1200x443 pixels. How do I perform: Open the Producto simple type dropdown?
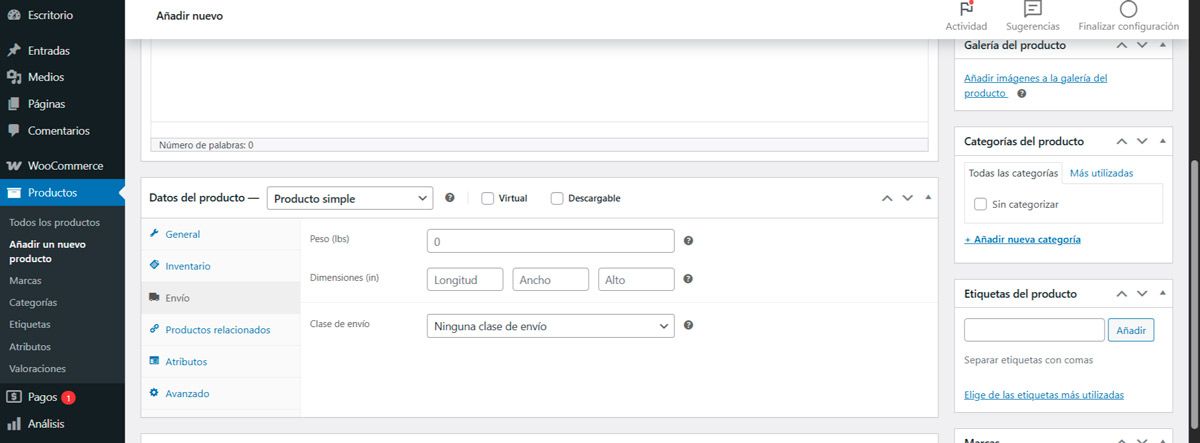click(350, 198)
